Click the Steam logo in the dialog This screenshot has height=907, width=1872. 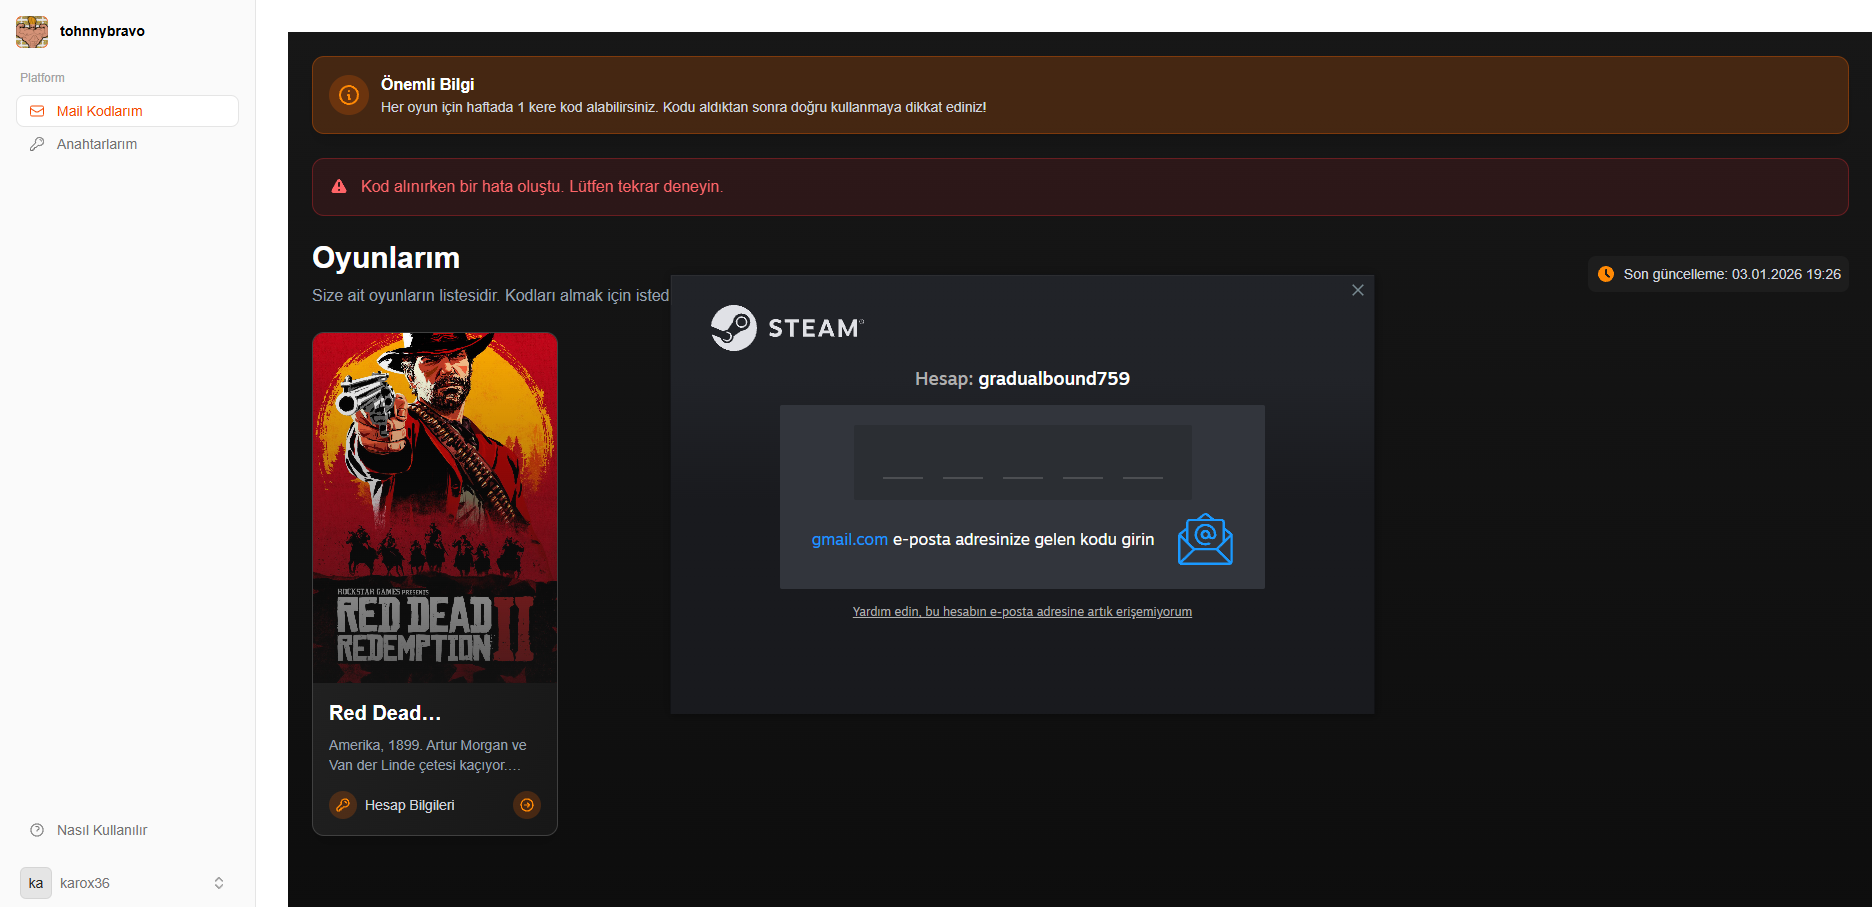(x=787, y=328)
